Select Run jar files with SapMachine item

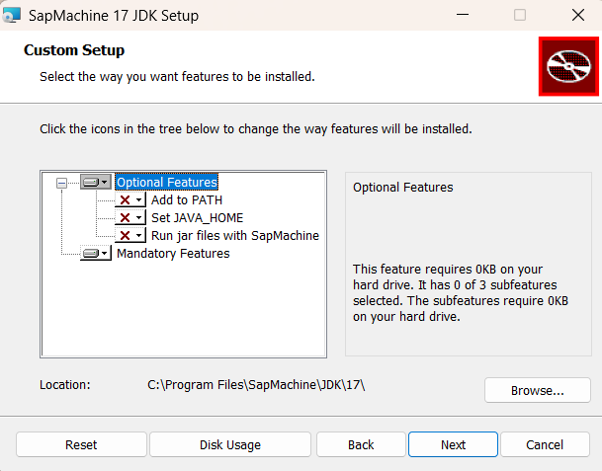[235, 236]
